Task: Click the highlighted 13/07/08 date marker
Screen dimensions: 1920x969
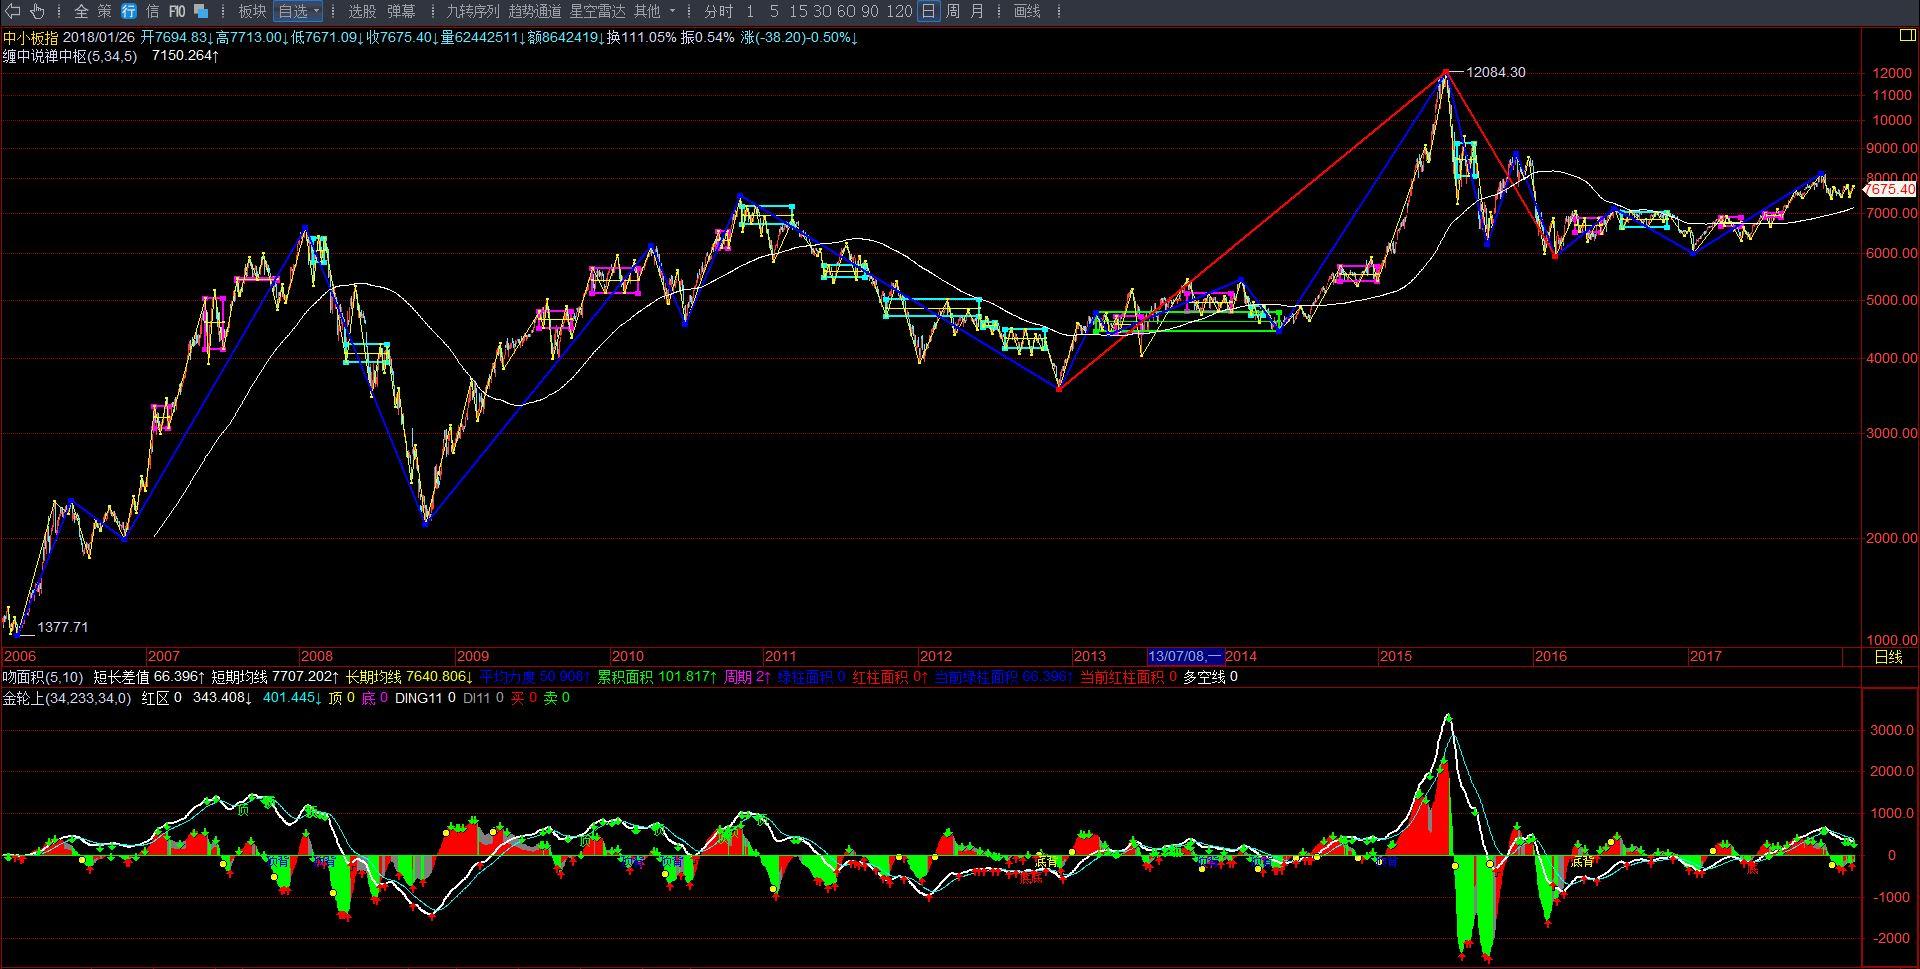Action: [1185, 656]
